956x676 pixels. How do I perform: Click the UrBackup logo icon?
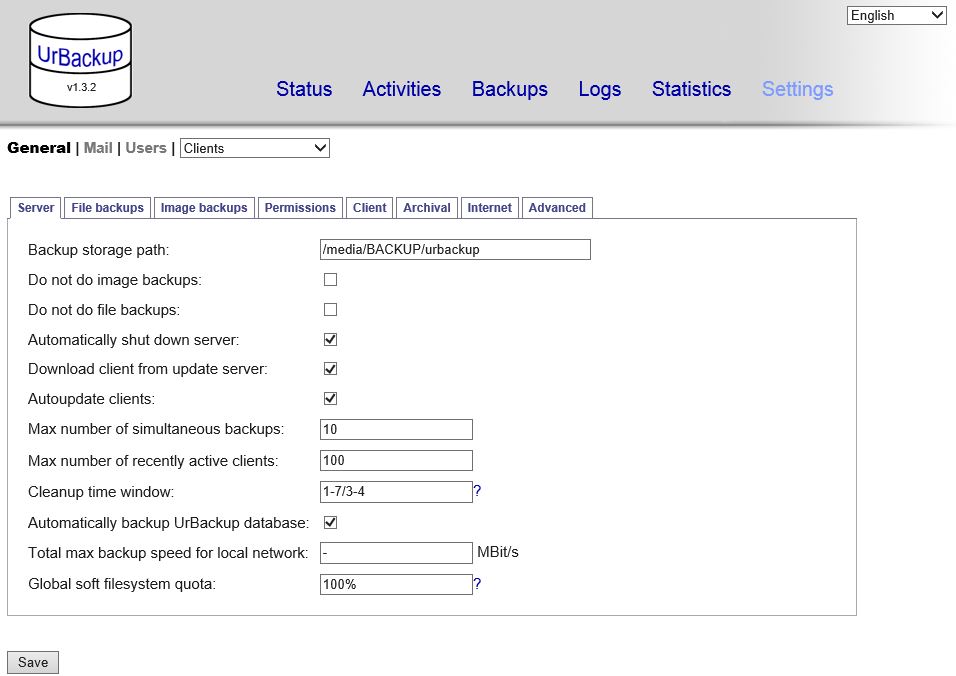click(80, 60)
